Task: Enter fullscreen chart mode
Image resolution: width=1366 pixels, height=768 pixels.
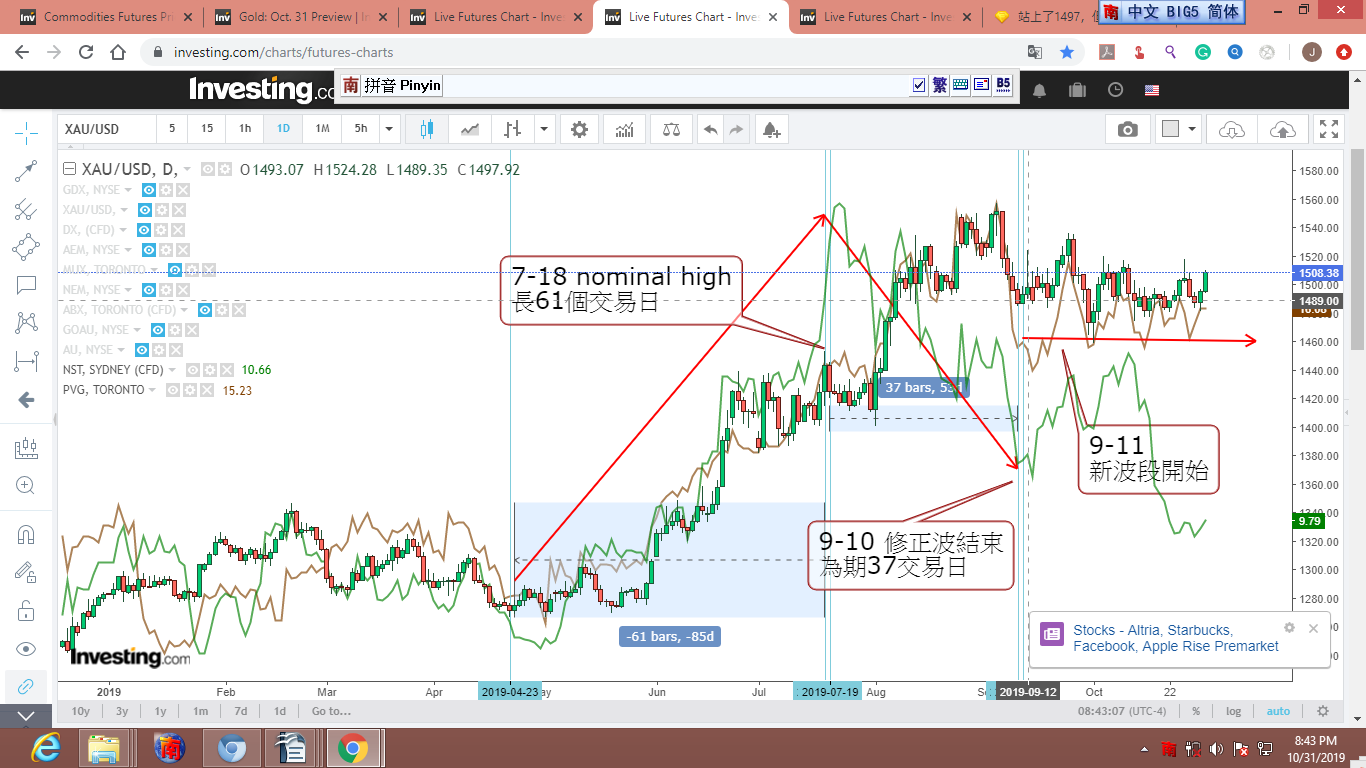Action: 1329,129
